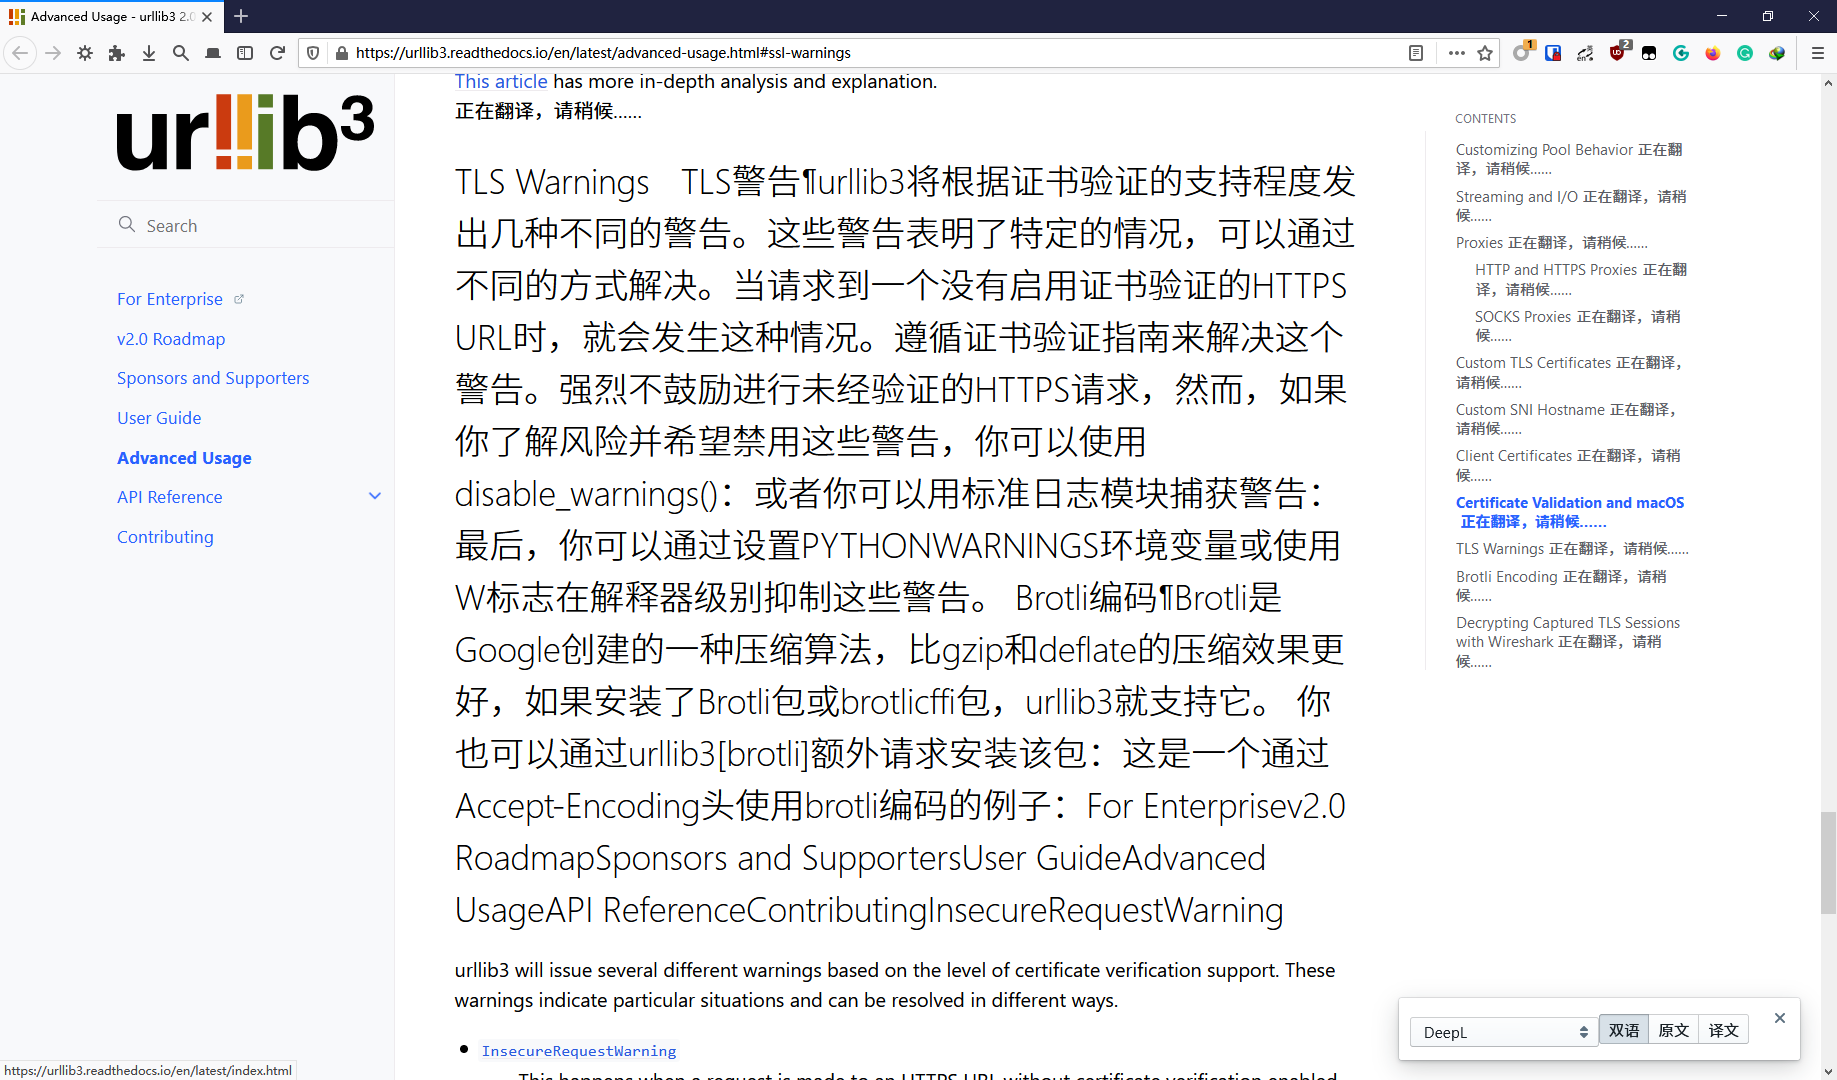Toggle the sidebar panel icon
The width and height of the screenshot is (1837, 1080).
point(245,53)
